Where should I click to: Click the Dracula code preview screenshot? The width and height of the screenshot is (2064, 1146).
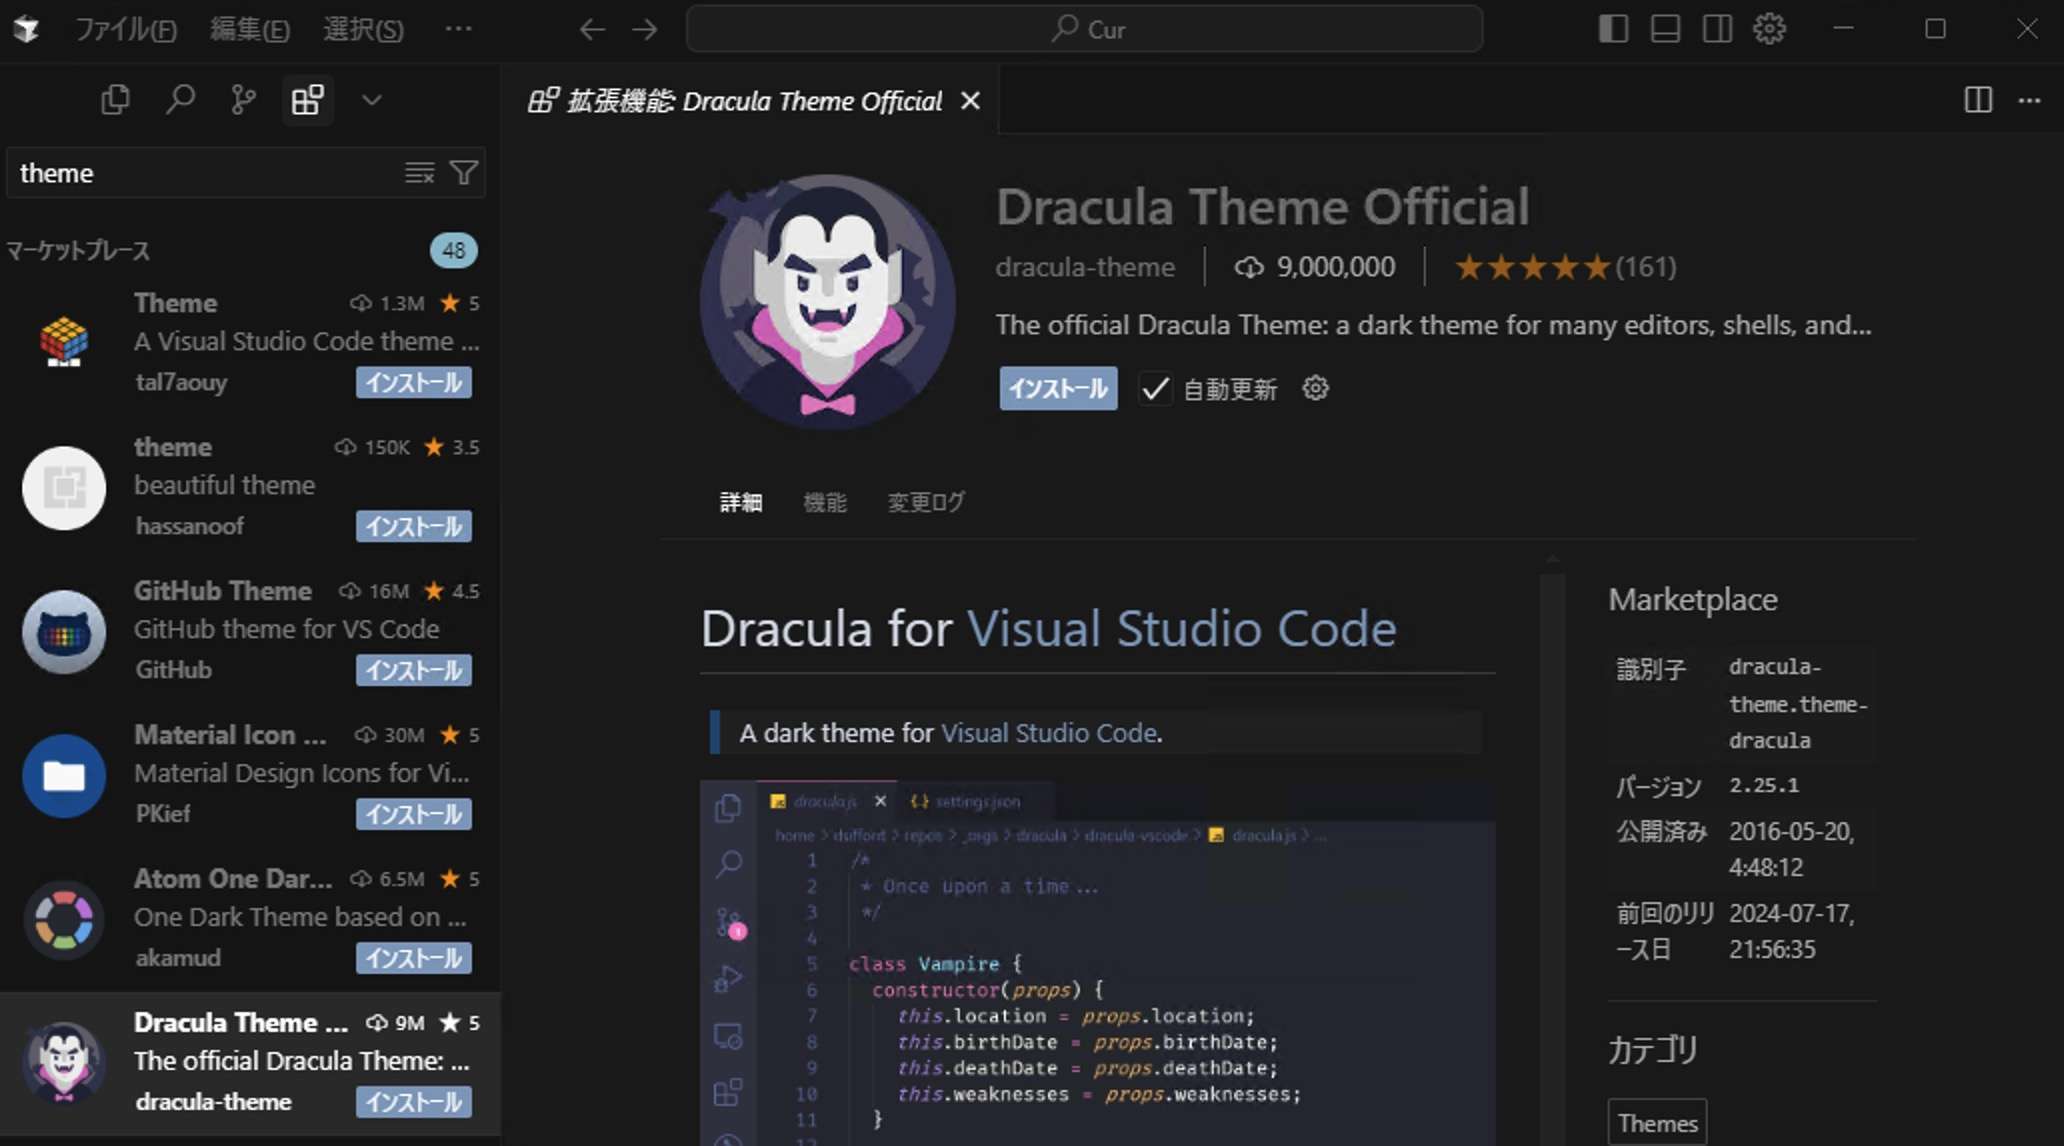click(1097, 962)
